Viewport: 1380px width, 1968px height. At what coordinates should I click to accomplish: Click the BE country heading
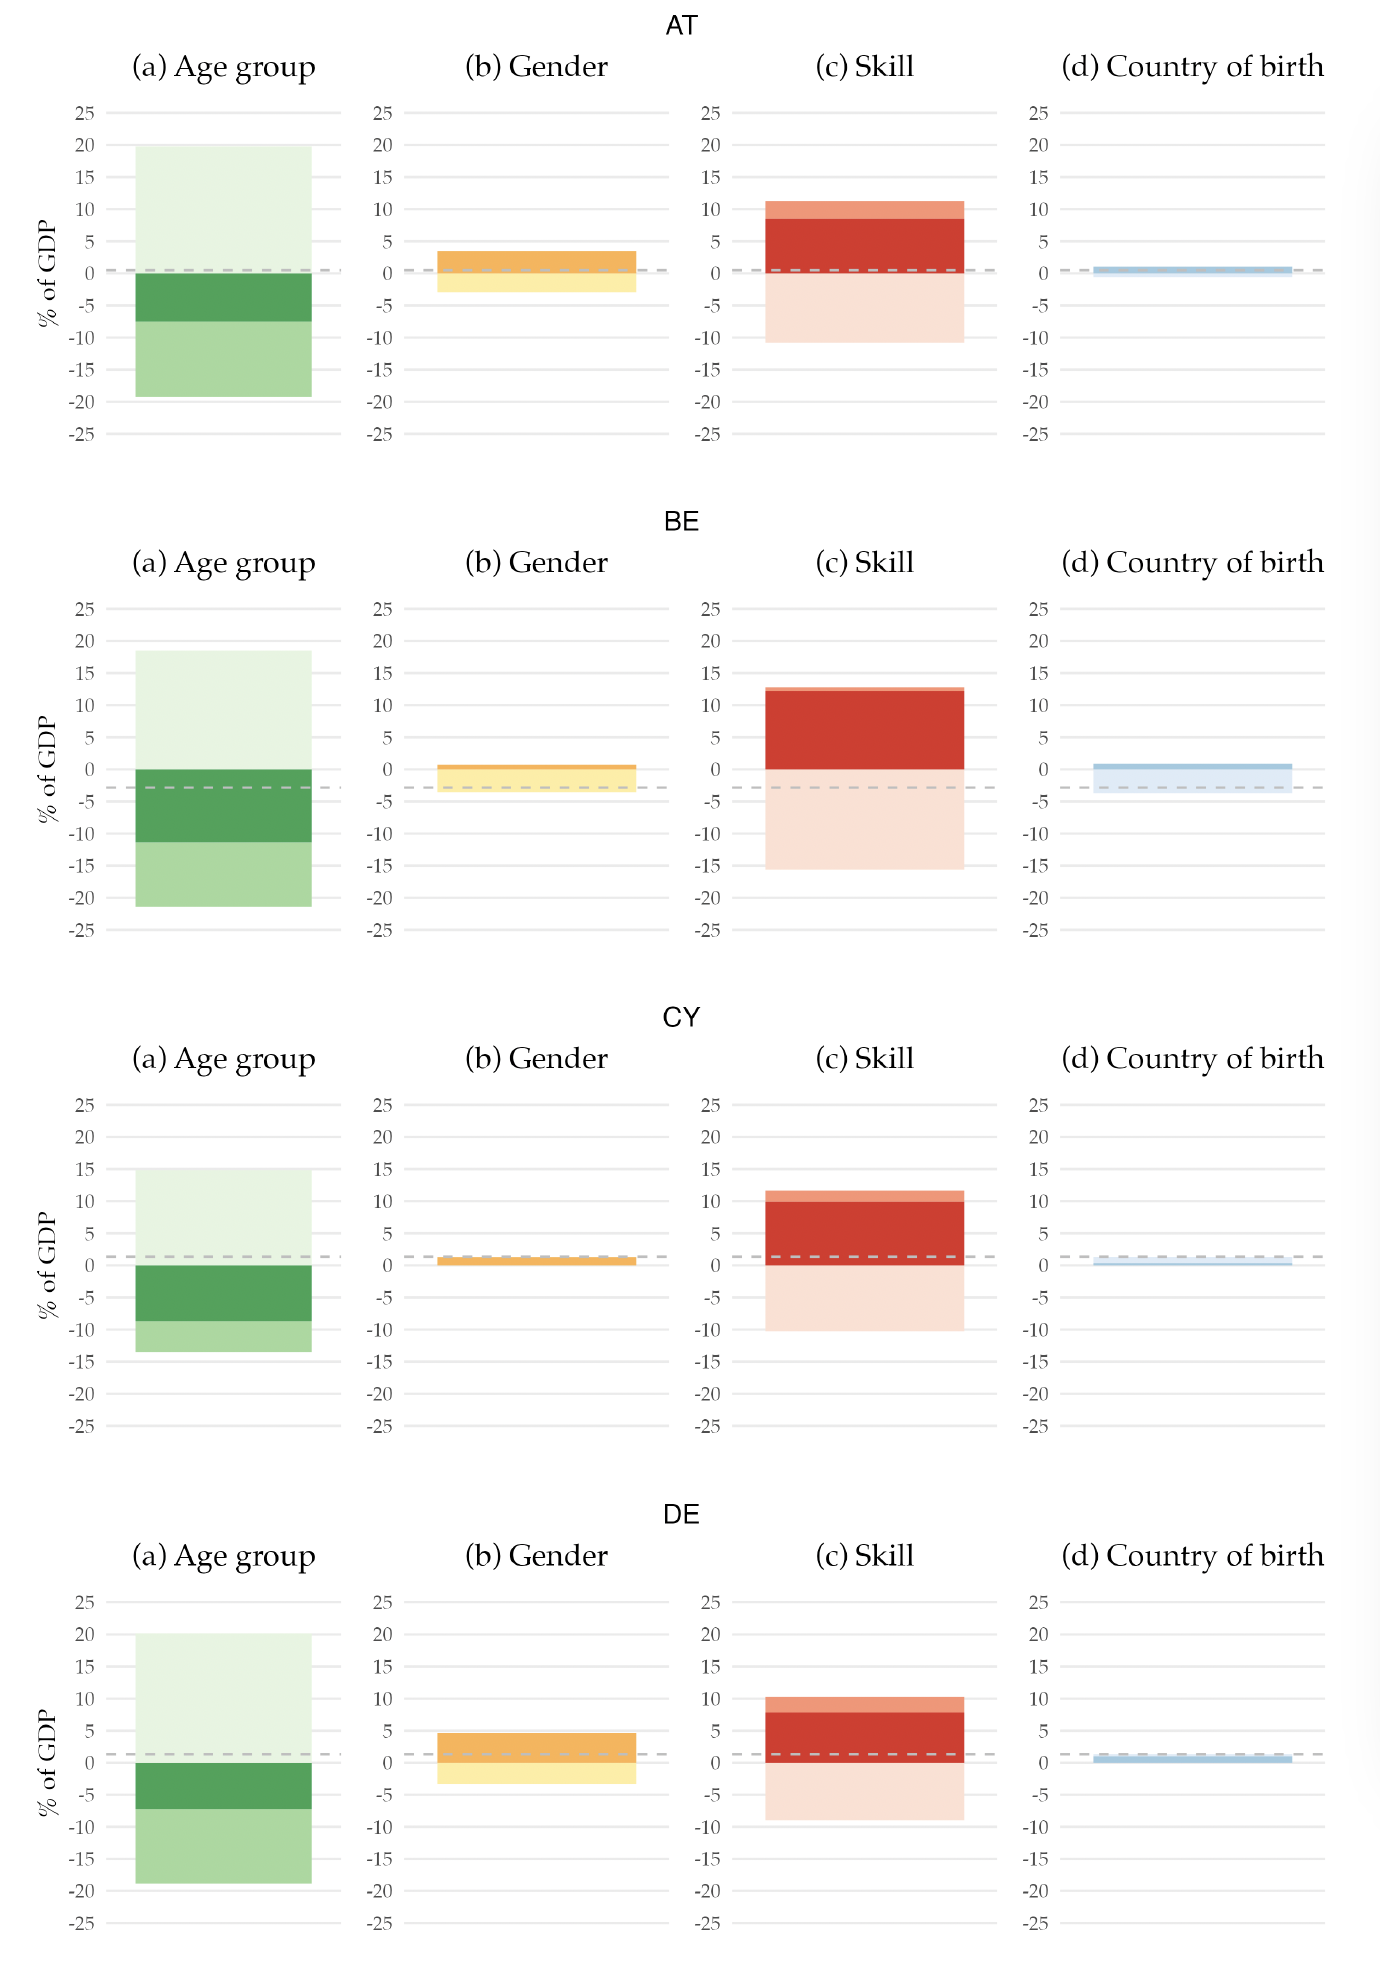pyautogui.click(x=681, y=522)
